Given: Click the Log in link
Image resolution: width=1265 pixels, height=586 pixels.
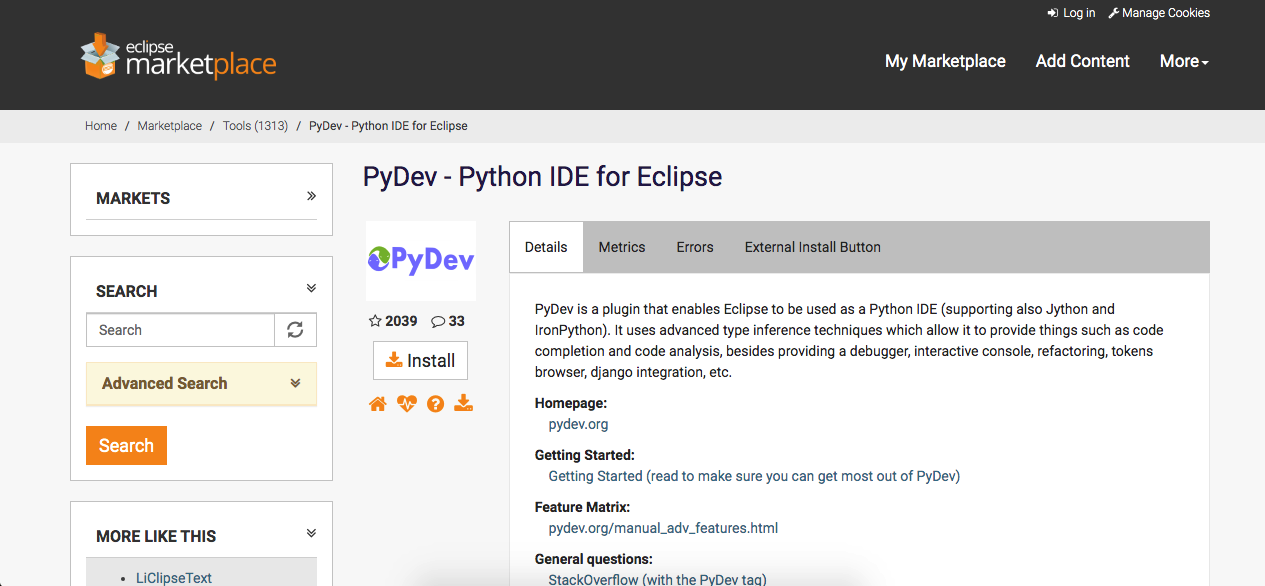Looking at the screenshot, I should click(1071, 13).
